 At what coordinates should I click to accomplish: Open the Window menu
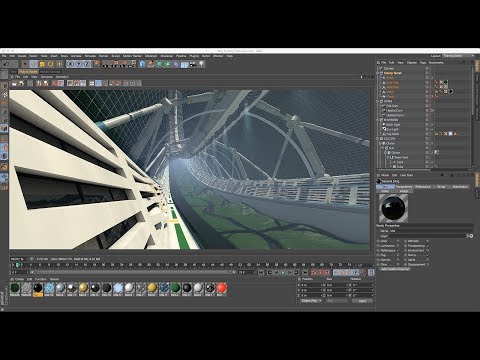point(218,56)
